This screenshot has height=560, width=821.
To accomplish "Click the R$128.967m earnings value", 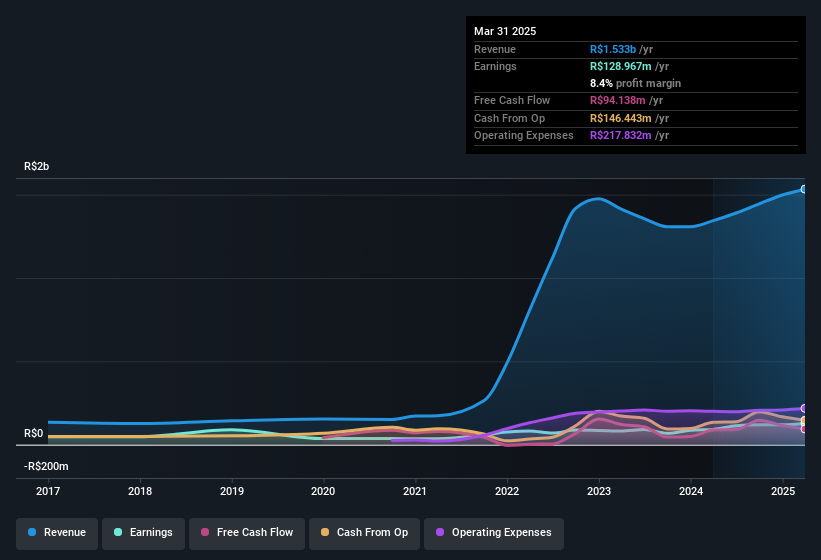I will (620, 66).
